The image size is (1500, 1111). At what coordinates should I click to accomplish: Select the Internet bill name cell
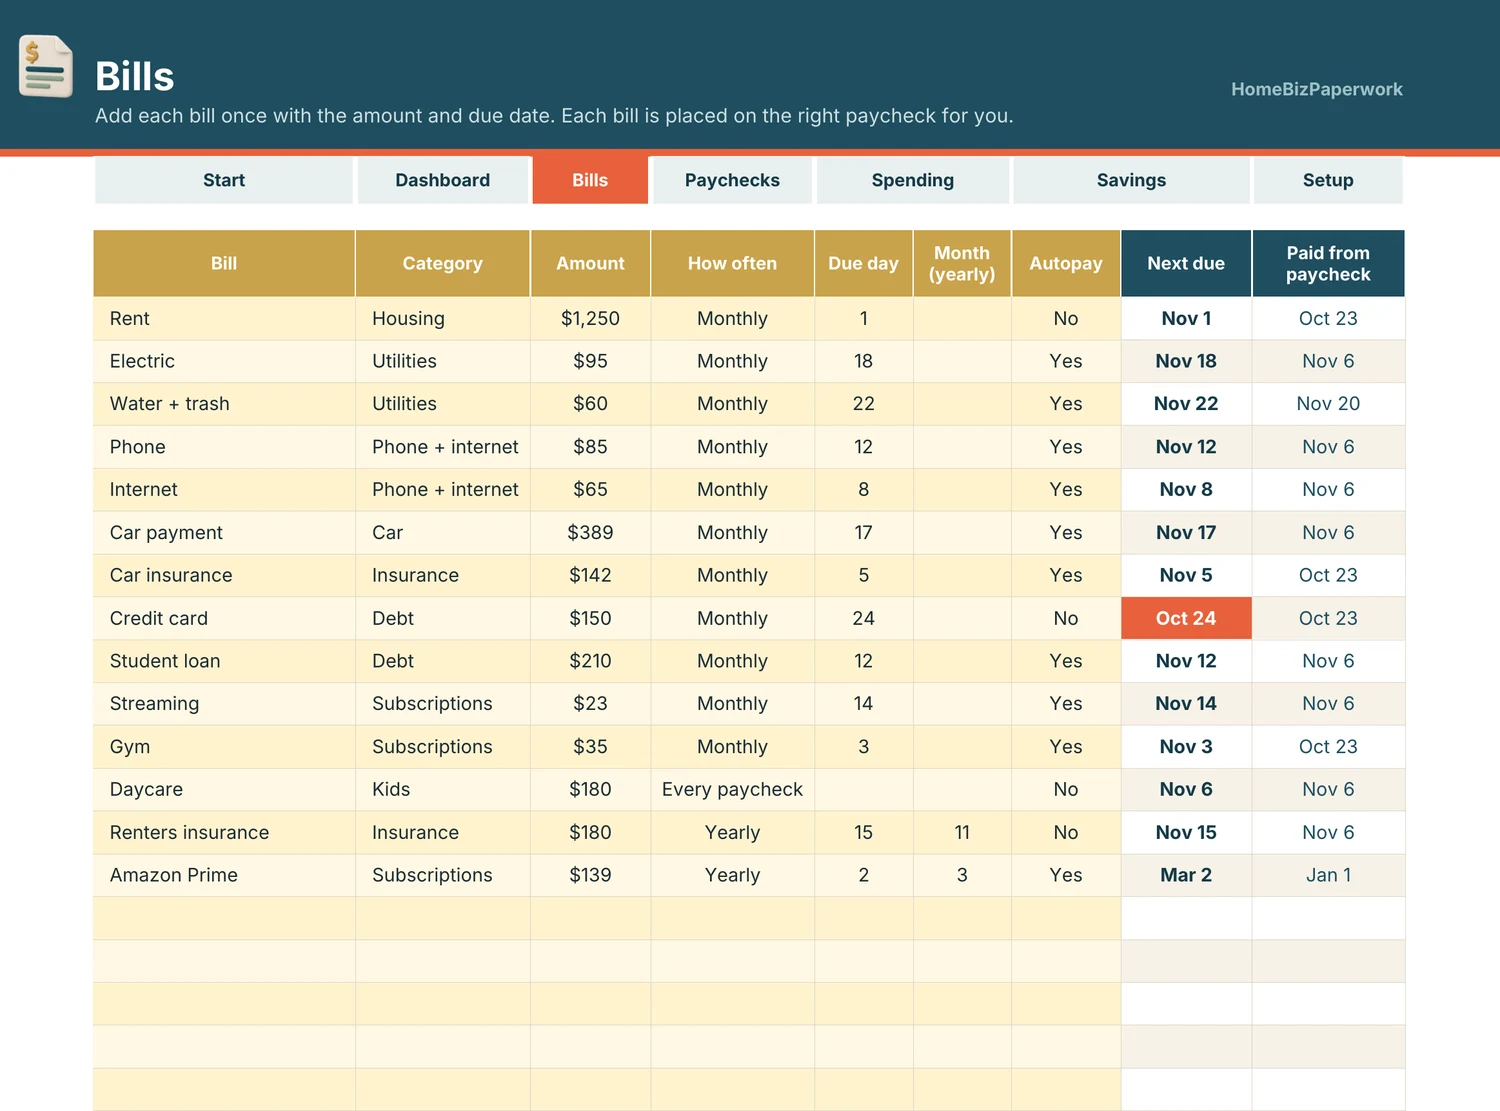(x=224, y=490)
